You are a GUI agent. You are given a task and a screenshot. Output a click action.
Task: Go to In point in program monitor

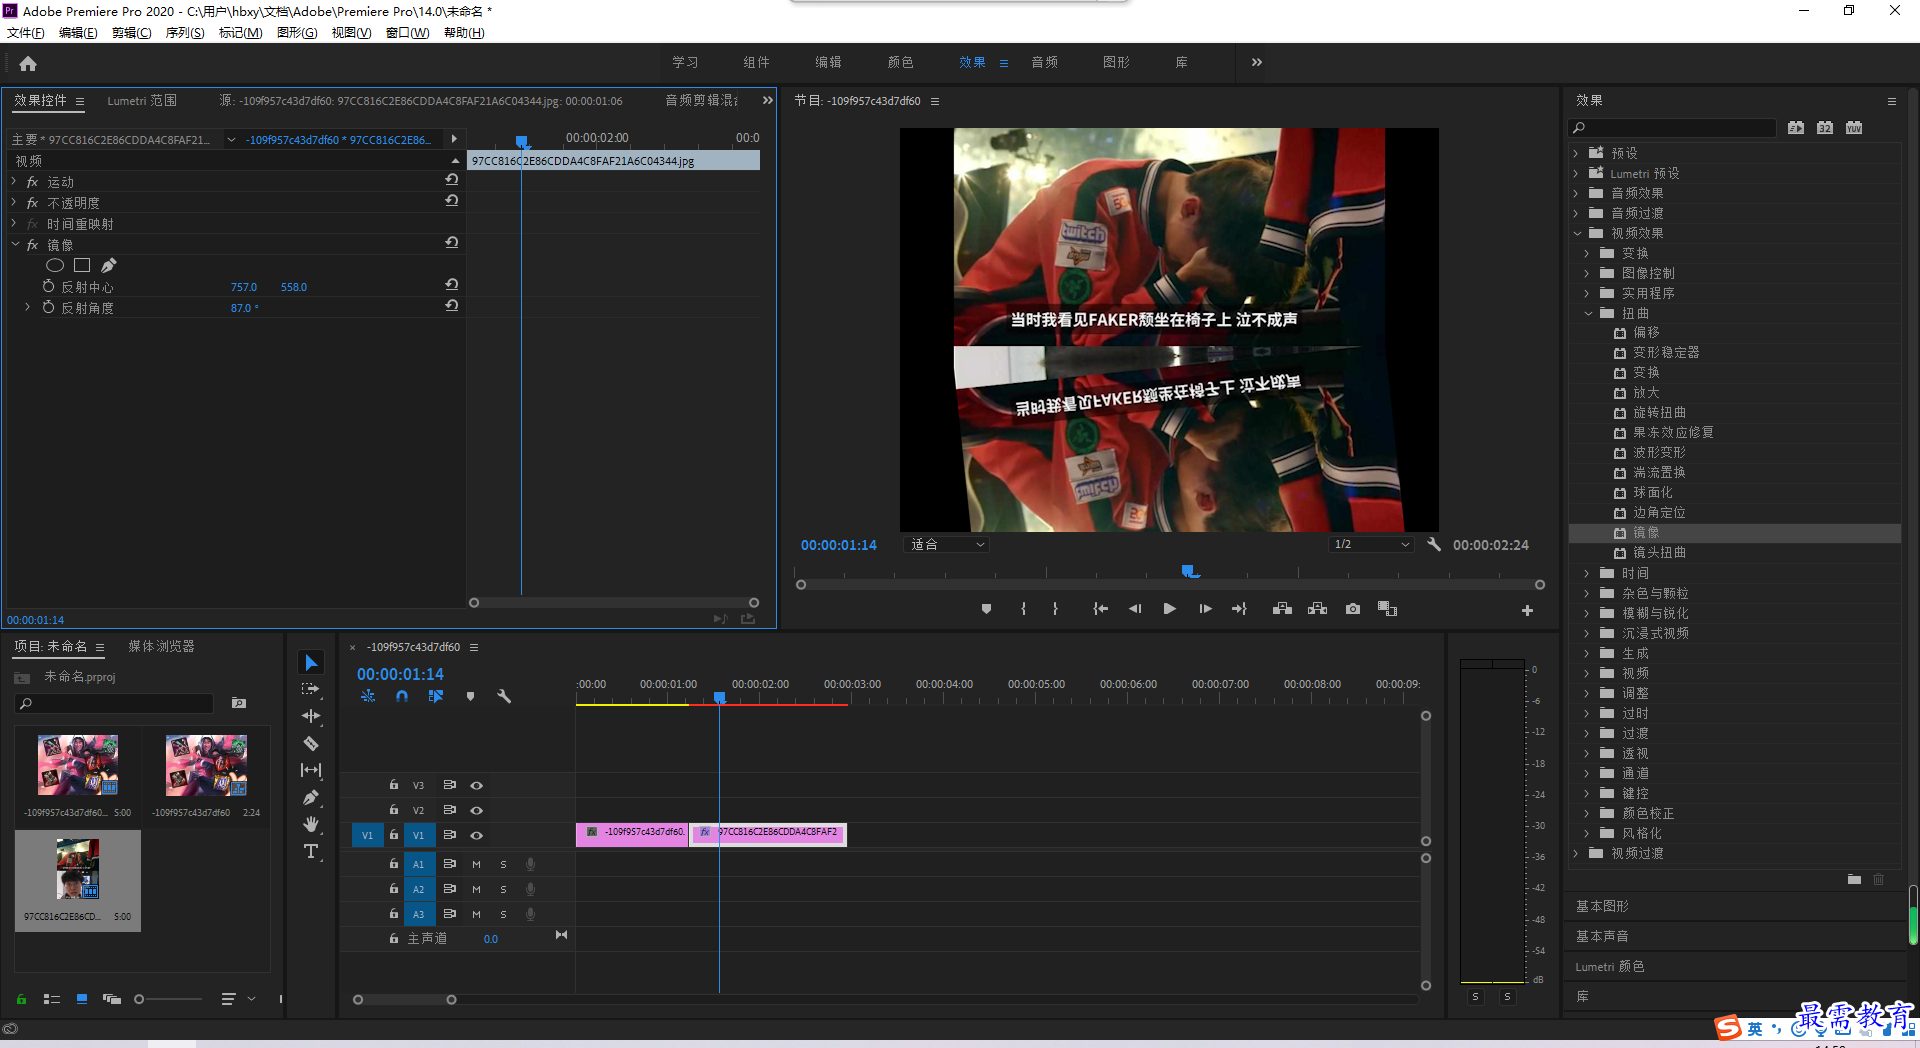click(1100, 609)
